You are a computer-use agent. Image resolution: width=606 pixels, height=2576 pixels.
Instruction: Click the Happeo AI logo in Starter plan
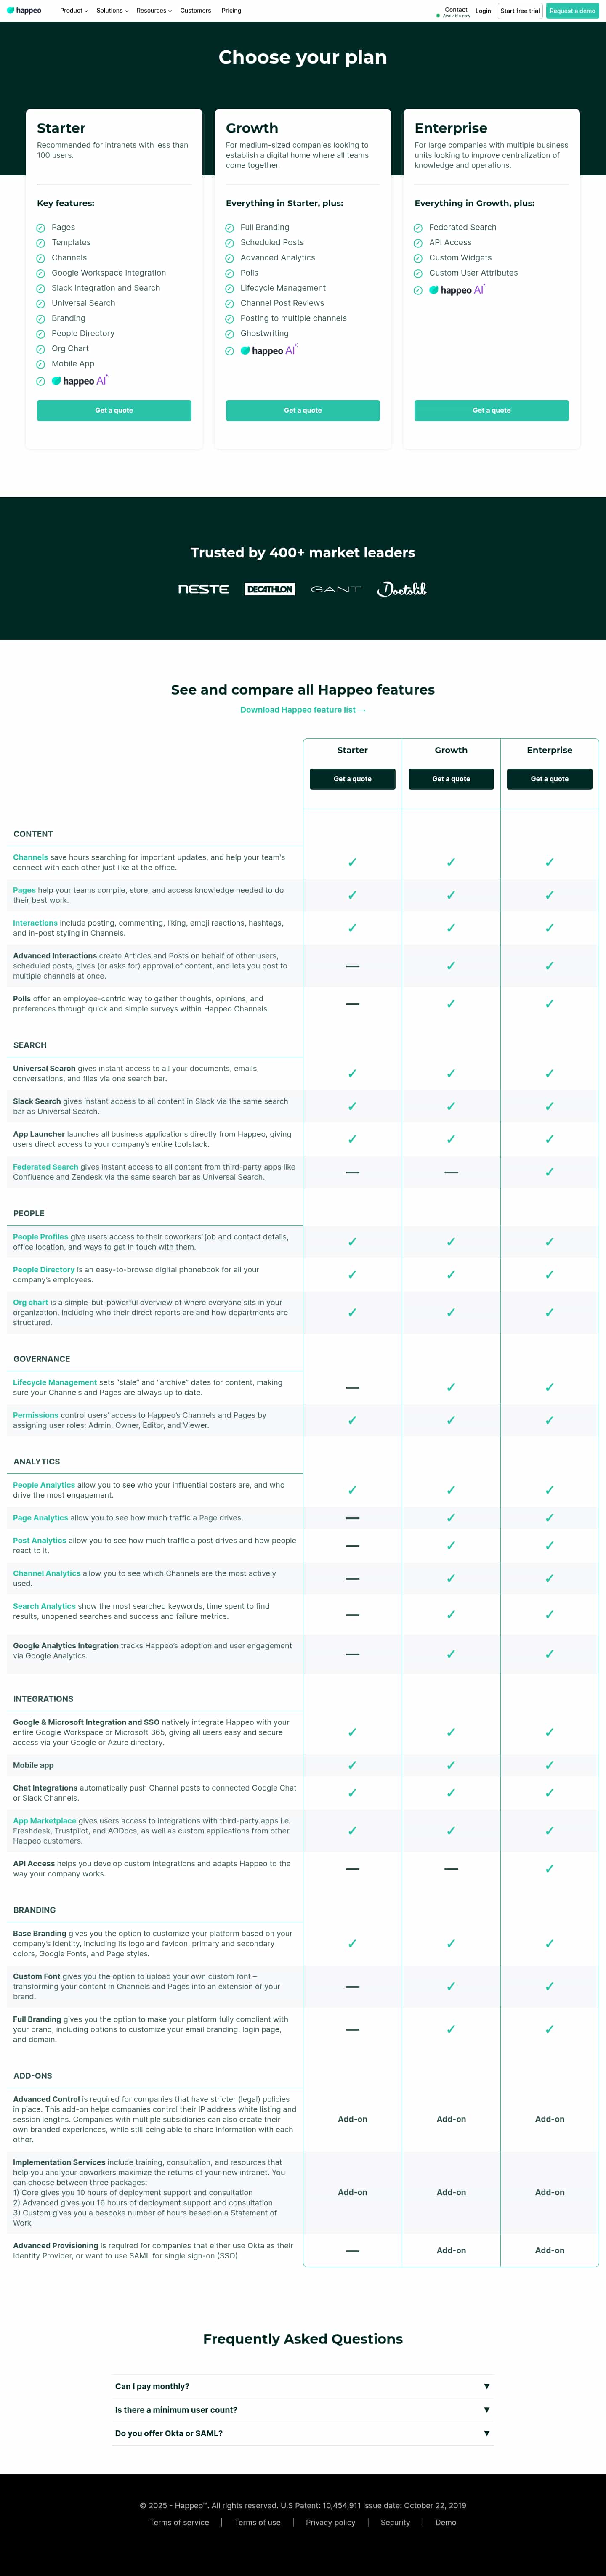[x=79, y=381]
